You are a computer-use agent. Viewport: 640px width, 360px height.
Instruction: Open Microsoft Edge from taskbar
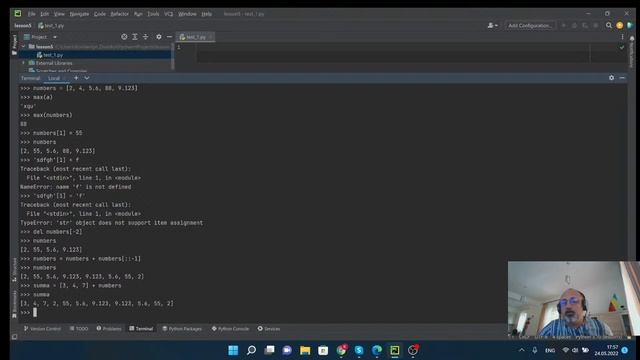[x=377, y=350]
